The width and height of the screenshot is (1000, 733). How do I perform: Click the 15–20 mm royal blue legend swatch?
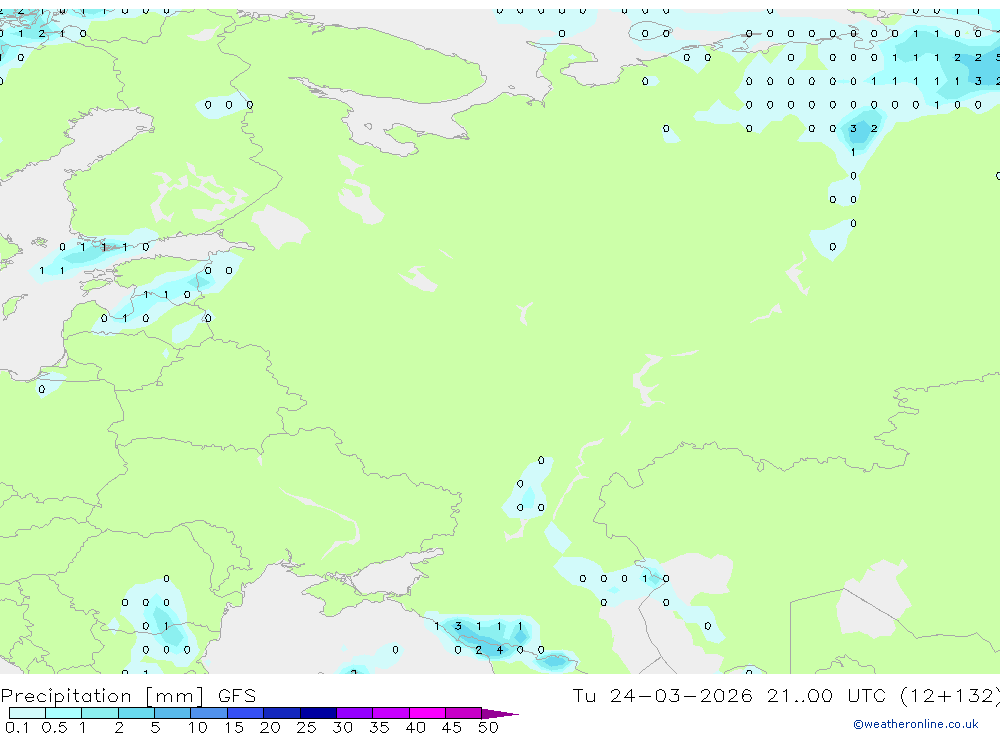coord(245,713)
